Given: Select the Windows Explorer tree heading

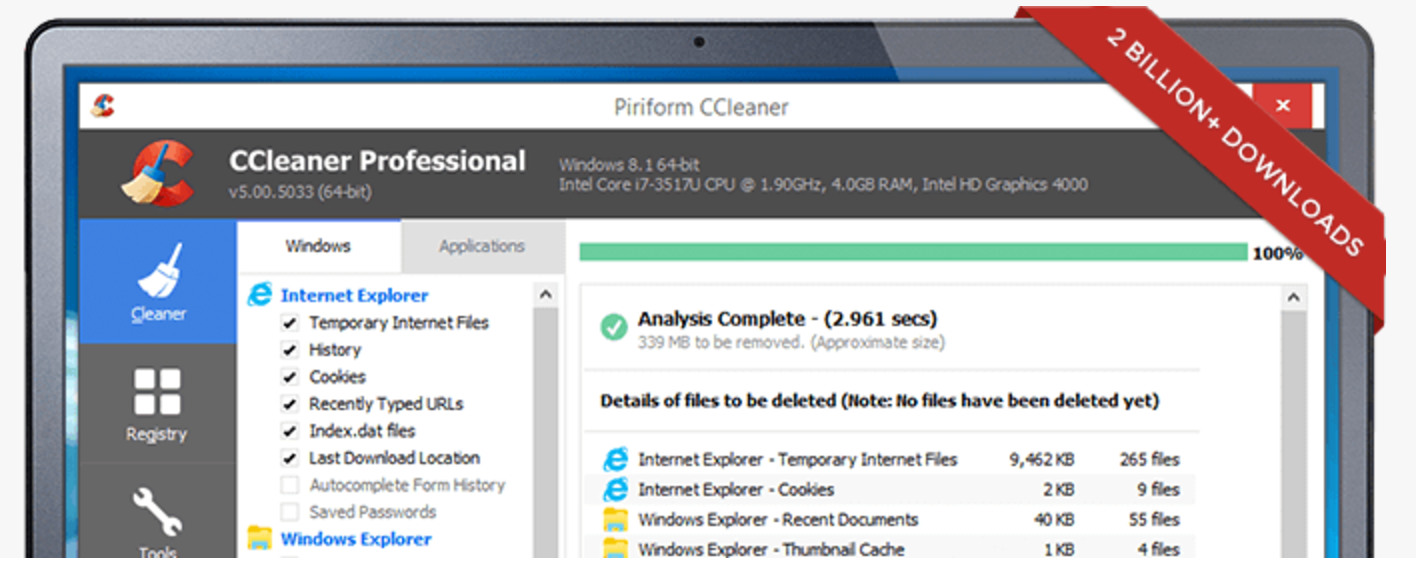Looking at the screenshot, I should [356, 539].
